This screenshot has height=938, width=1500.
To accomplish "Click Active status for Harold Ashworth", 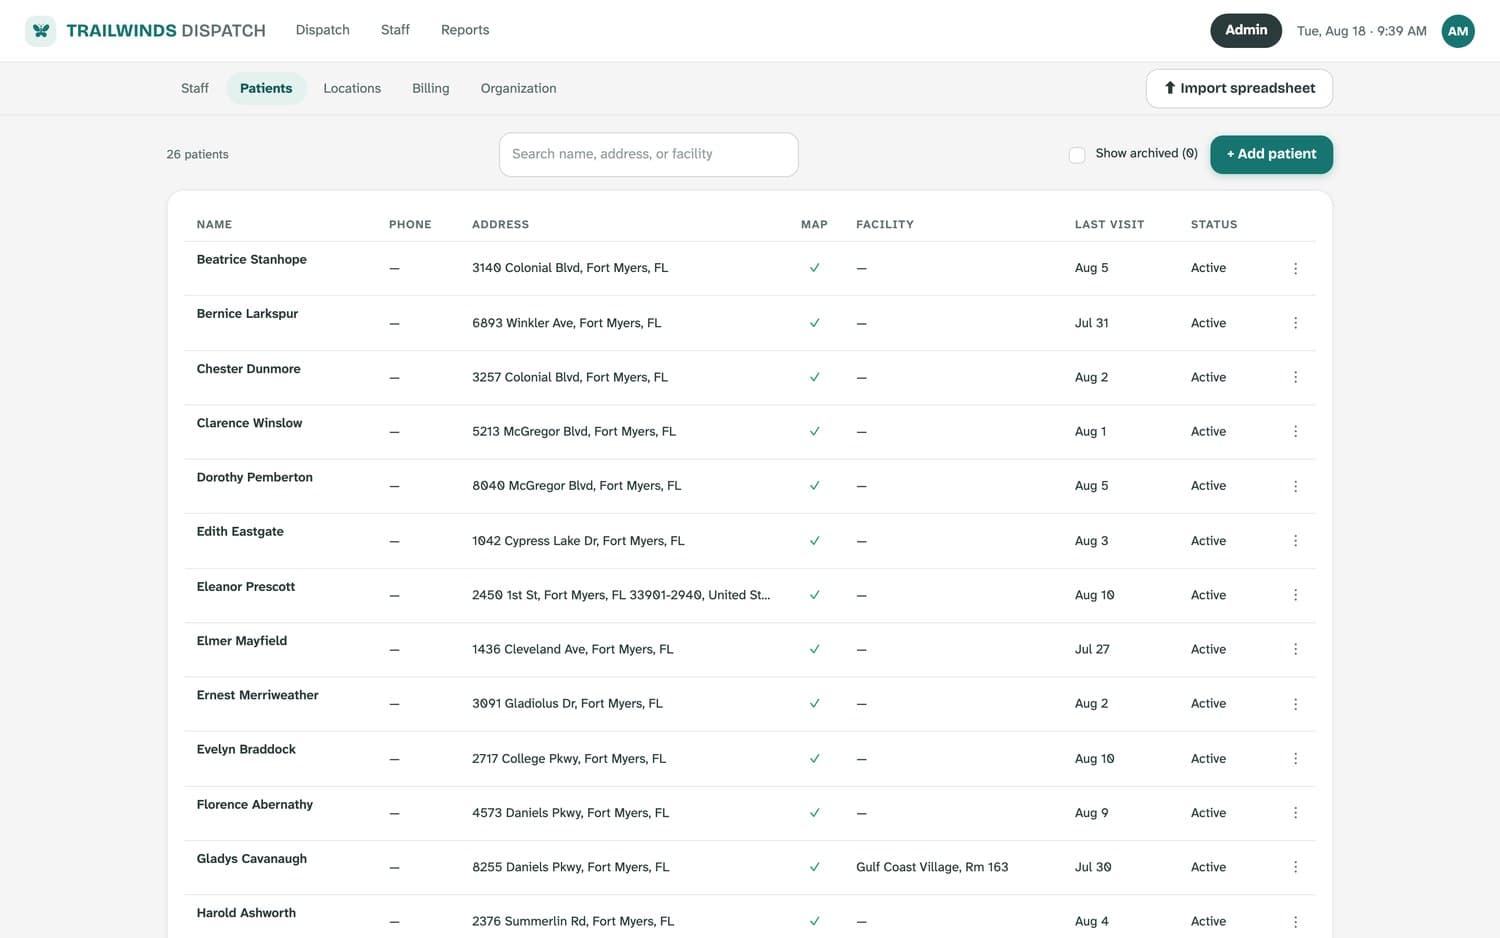I will [1208, 921].
